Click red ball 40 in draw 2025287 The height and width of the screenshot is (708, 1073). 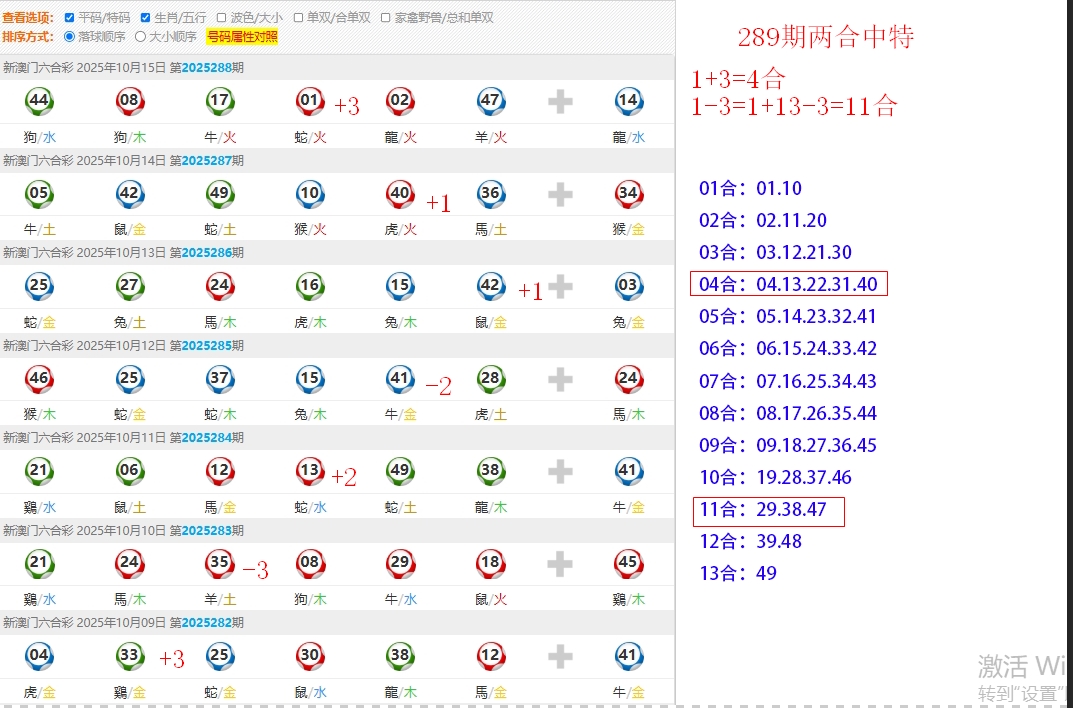[400, 193]
